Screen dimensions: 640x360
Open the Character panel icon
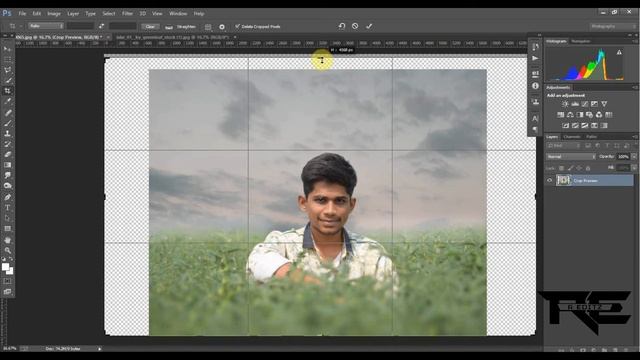point(535,118)
